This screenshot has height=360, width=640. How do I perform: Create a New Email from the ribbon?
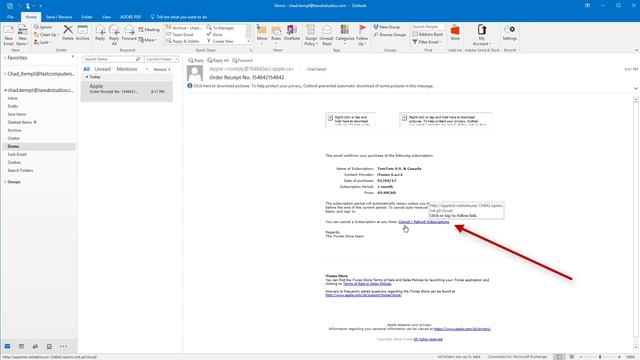(x=9, y=35)
